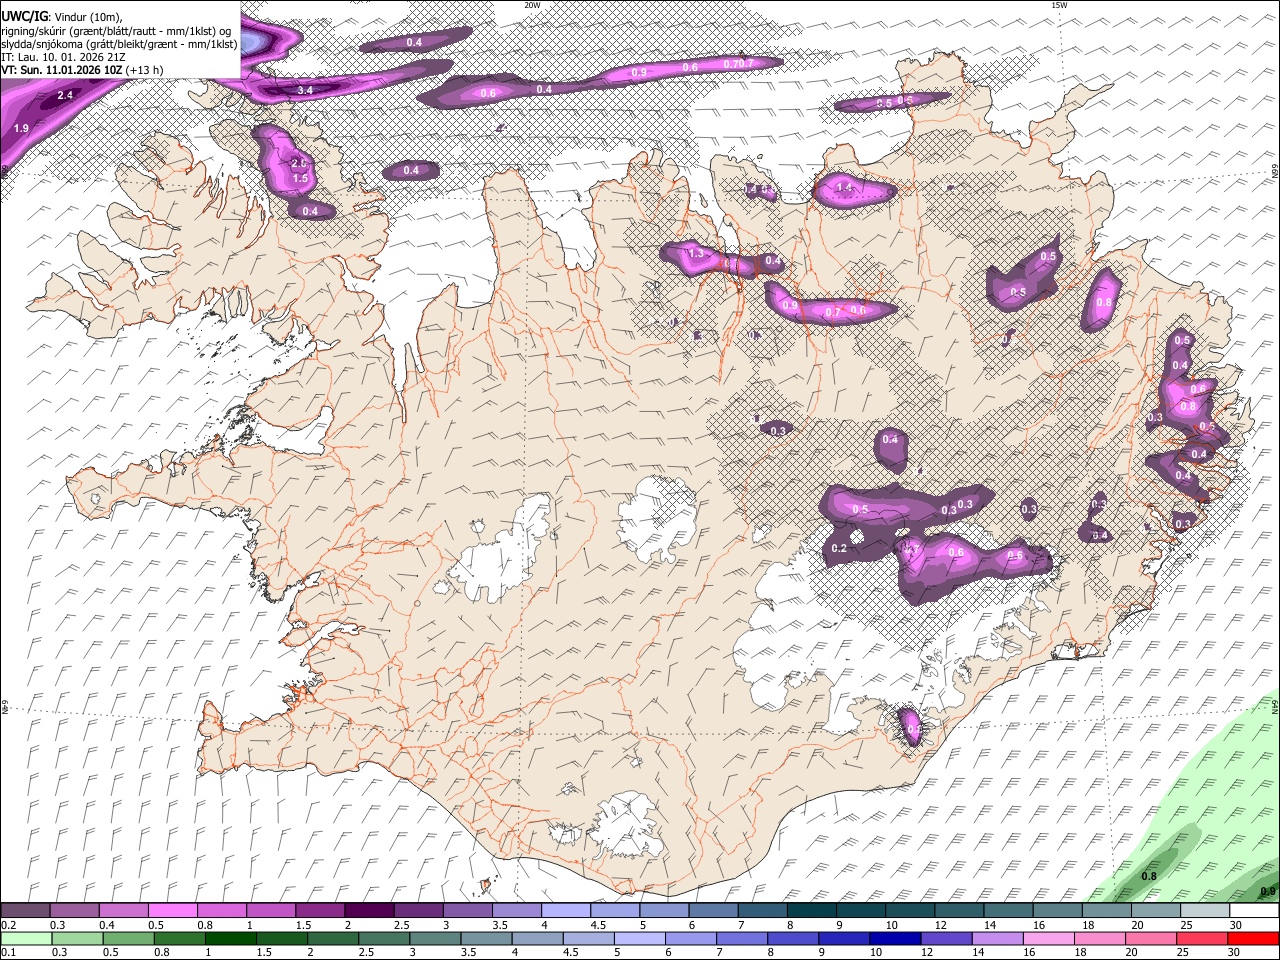Choose the light pink 16–18 rain-scale swatch
1280x960 pixels.
[1050, 938]
